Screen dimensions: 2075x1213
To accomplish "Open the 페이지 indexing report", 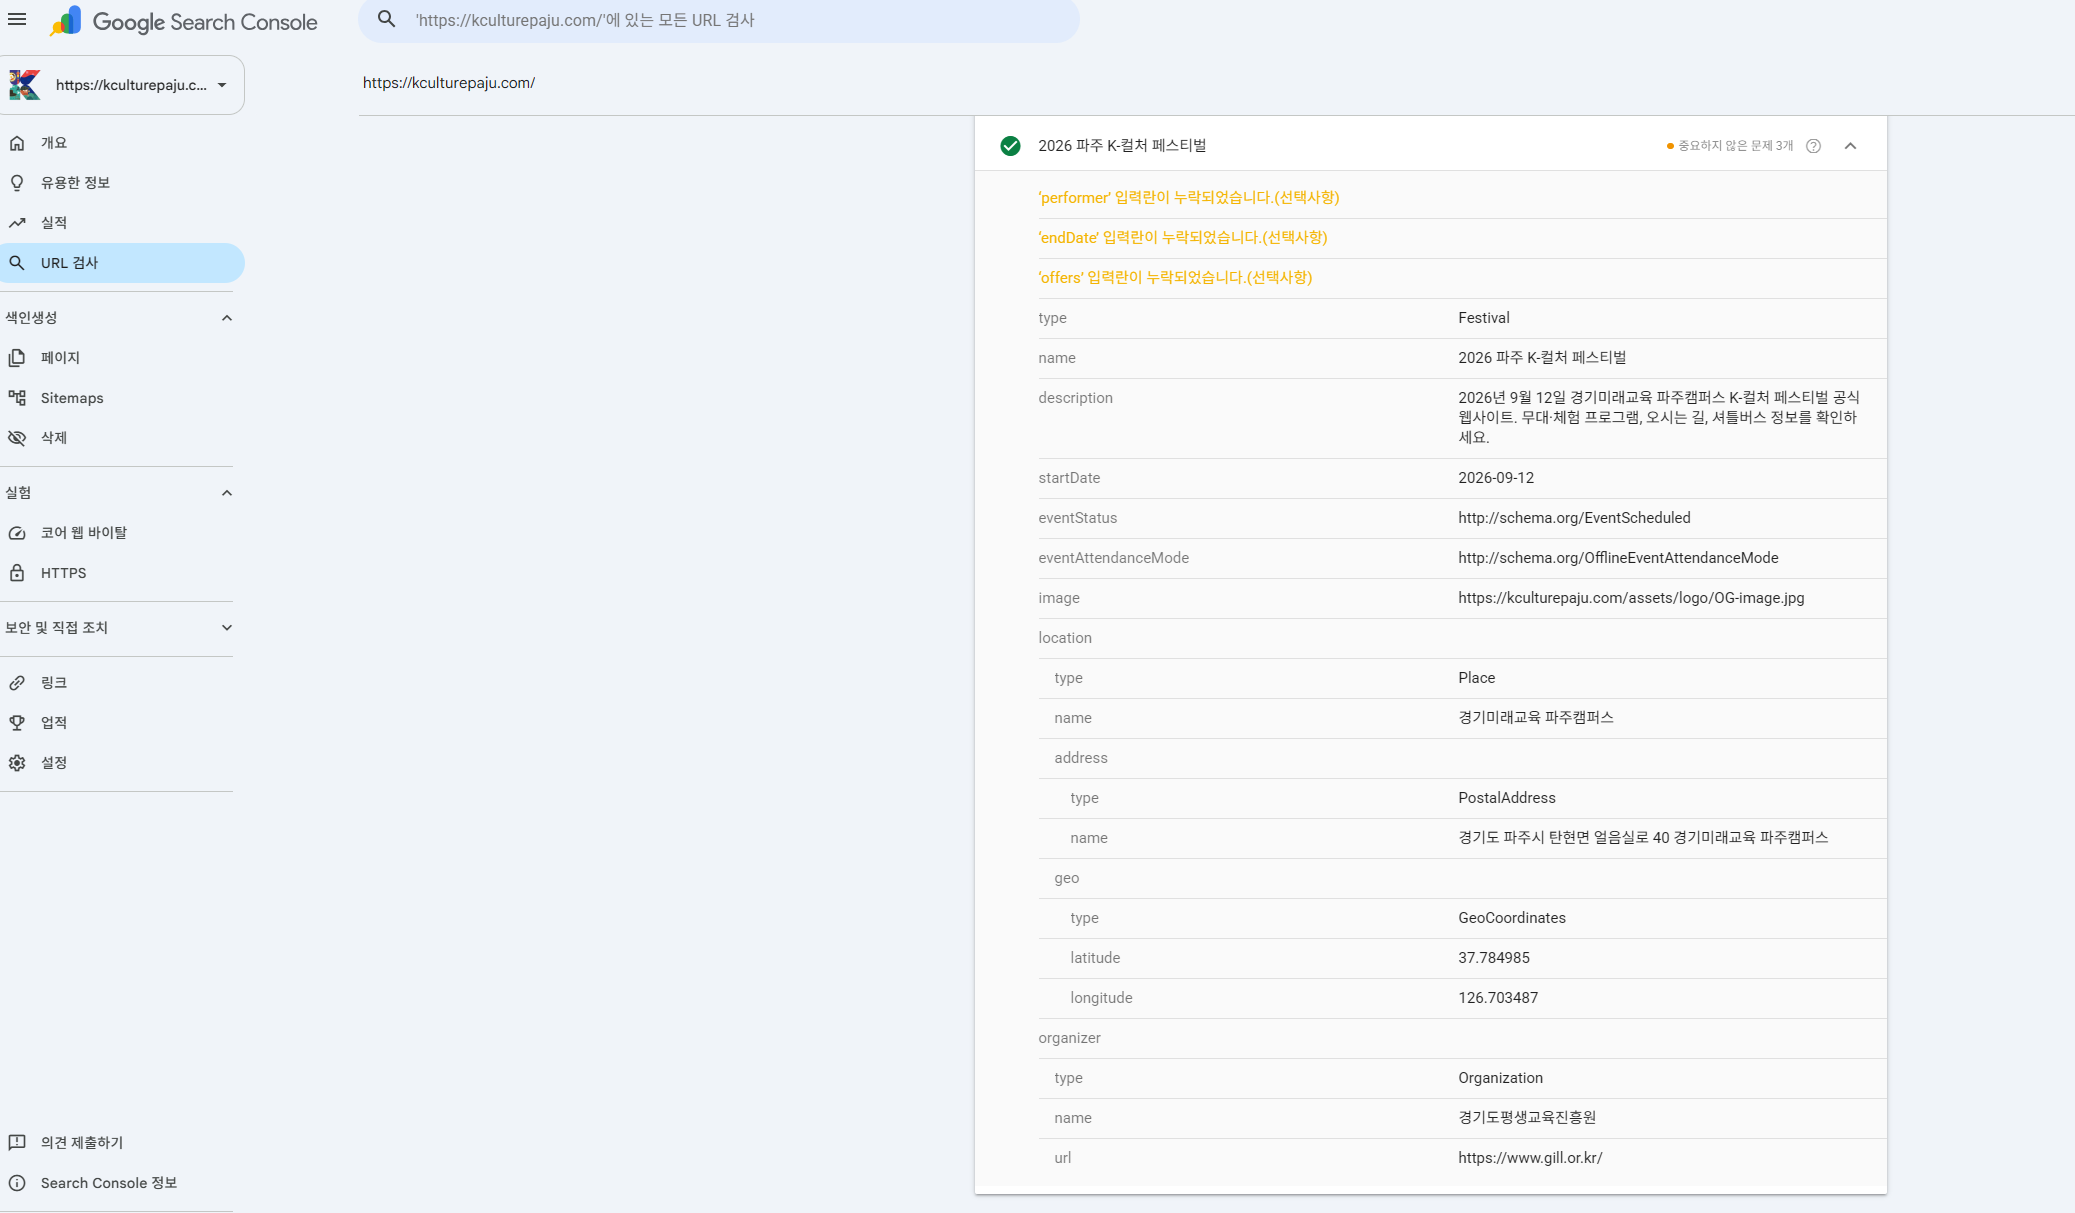I will [122, 358].
